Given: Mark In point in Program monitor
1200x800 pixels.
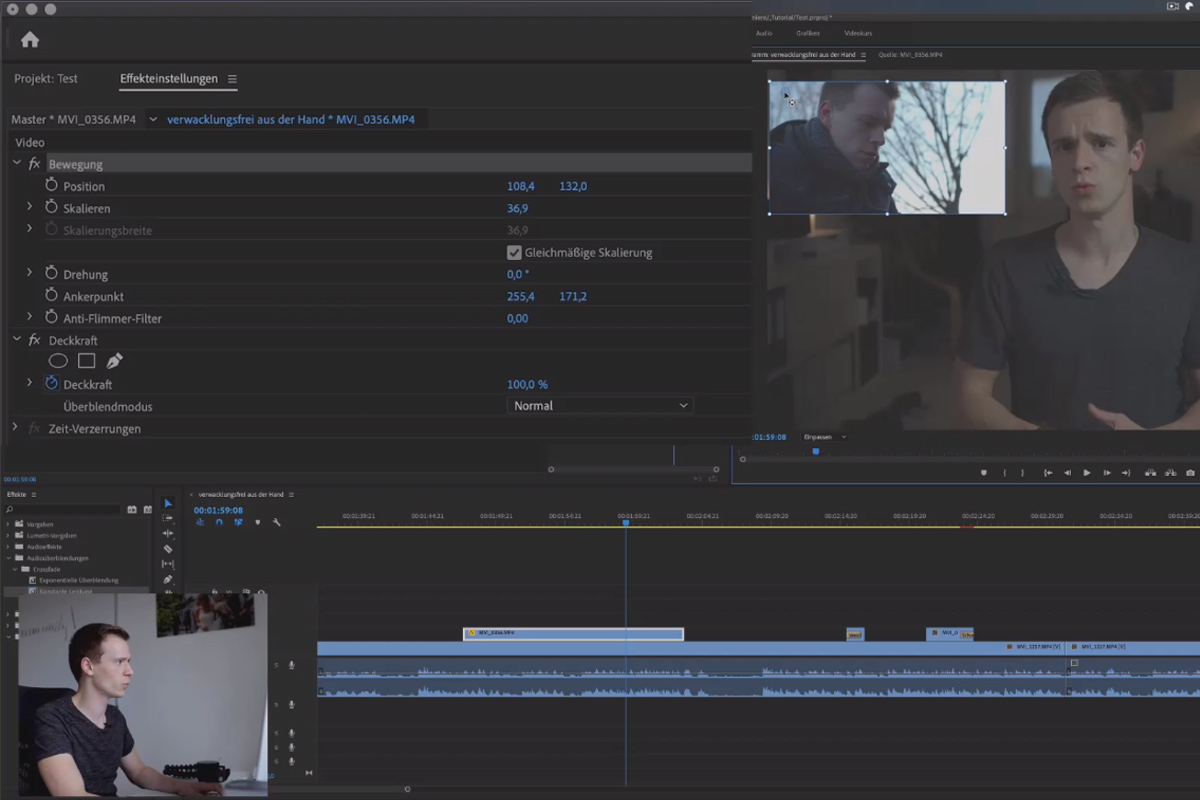Looking at the screenshot, I should (x=1005, y=473).
